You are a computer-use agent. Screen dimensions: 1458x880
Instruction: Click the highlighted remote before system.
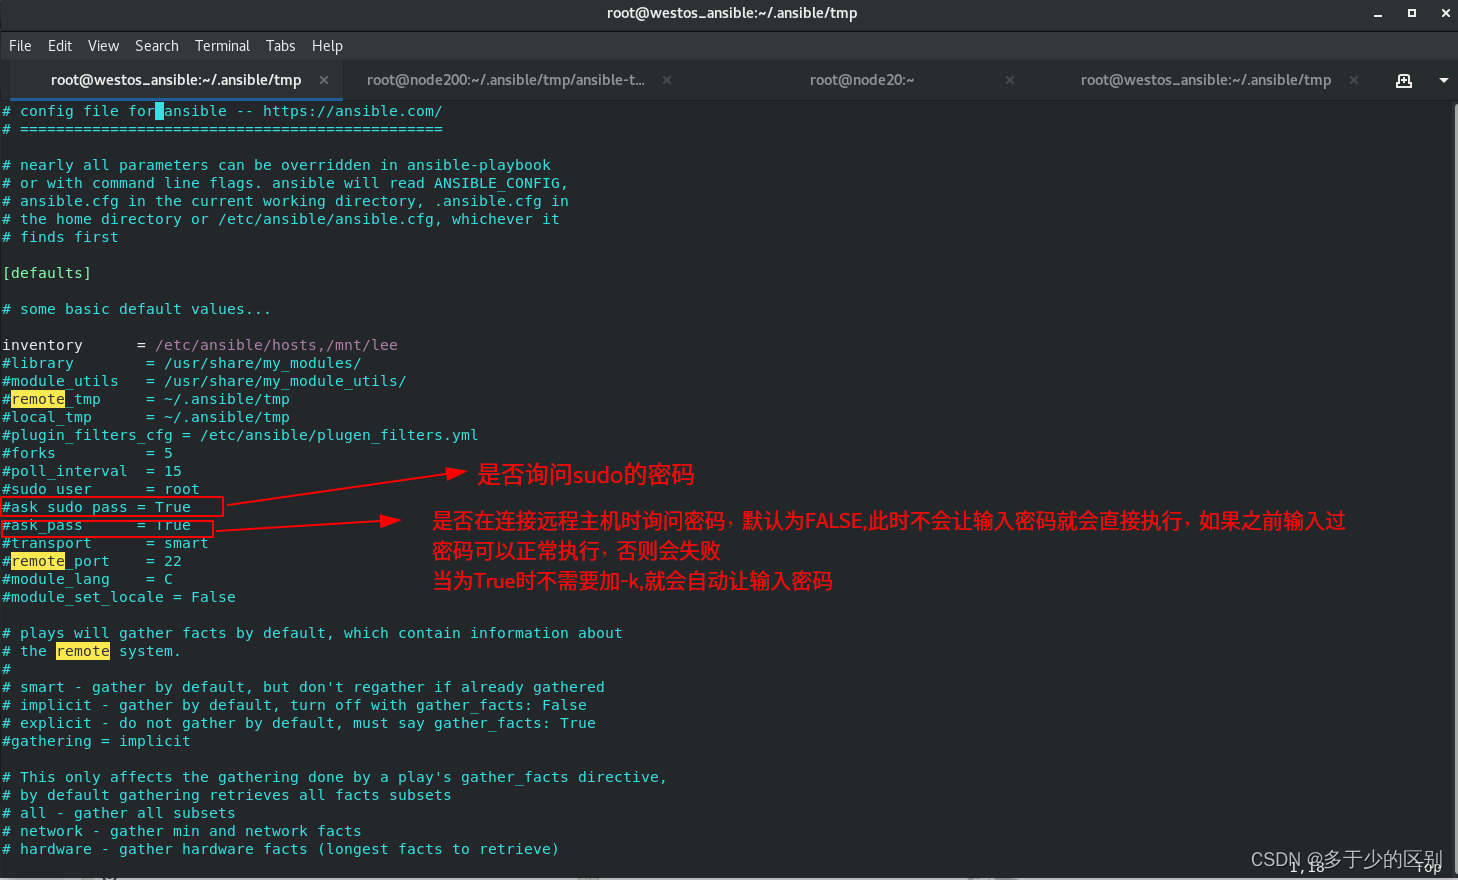click(83, 651)
